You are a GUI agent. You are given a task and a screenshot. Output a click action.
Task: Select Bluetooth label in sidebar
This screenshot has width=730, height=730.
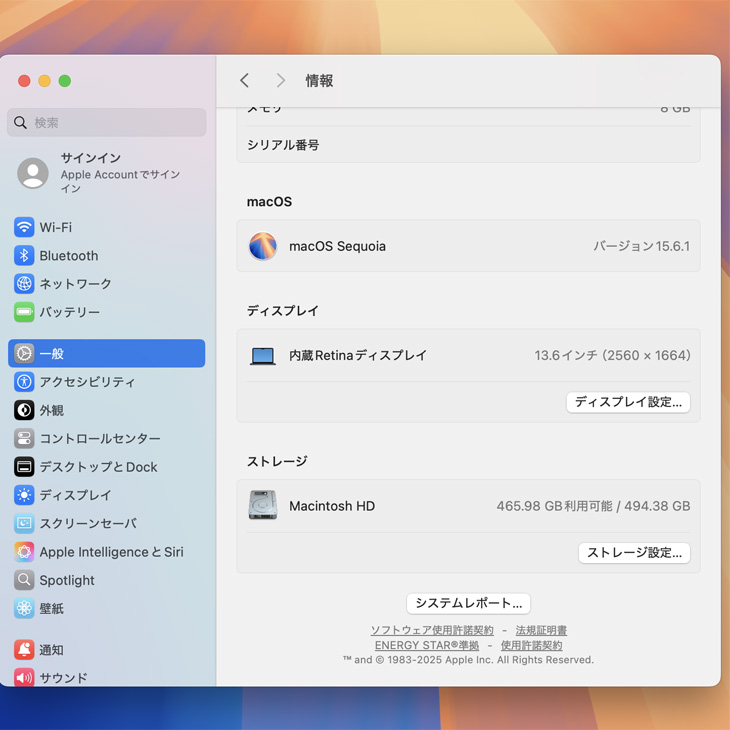point(69,256)
